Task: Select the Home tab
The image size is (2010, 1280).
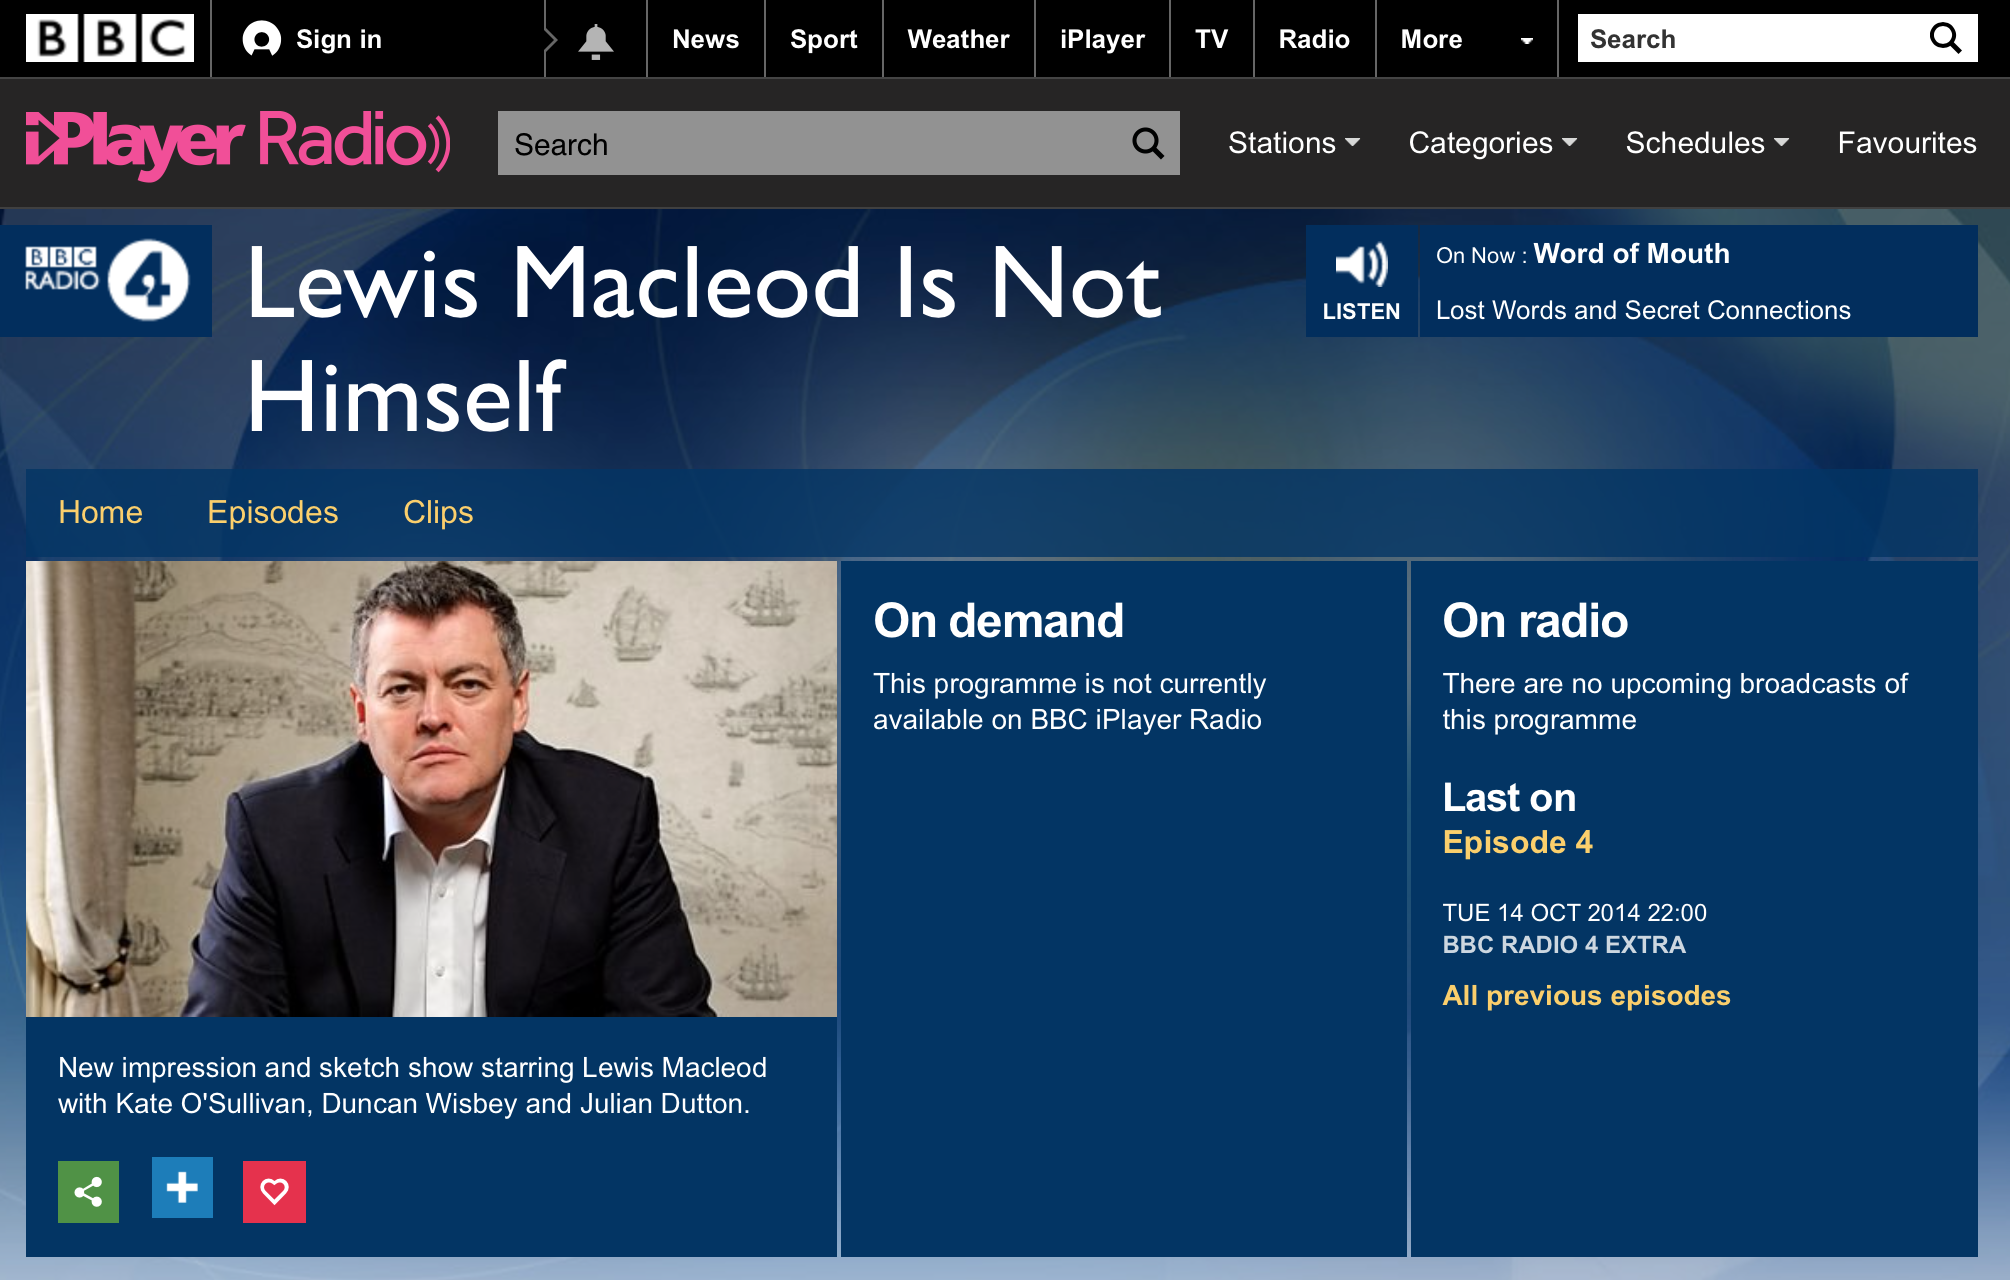Action: 100,512
